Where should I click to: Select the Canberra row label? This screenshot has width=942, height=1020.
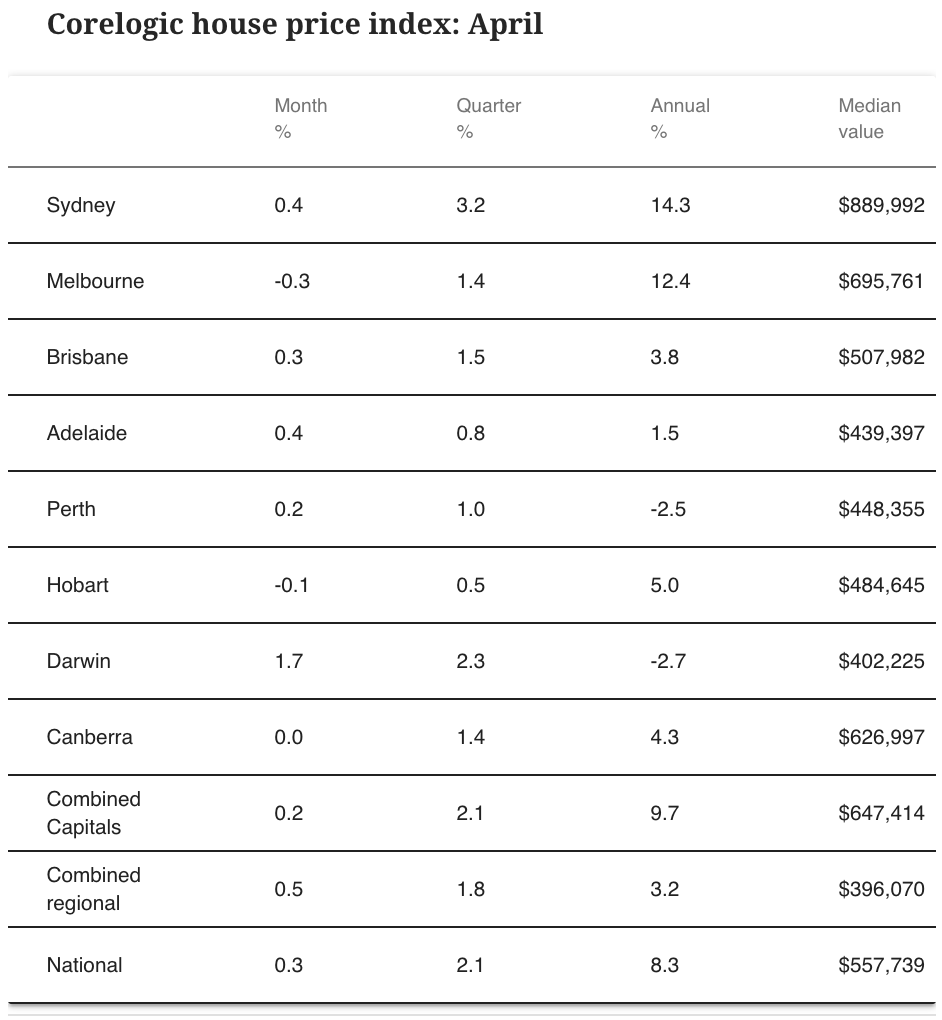(x=89, y=738)
